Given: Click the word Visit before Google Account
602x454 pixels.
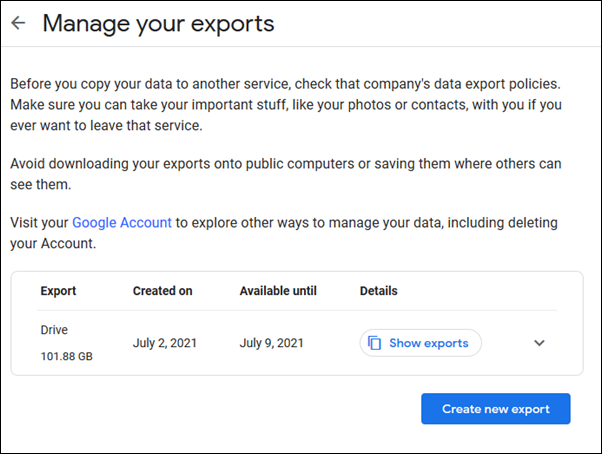Looking at the screenshot, I should 23,223.
